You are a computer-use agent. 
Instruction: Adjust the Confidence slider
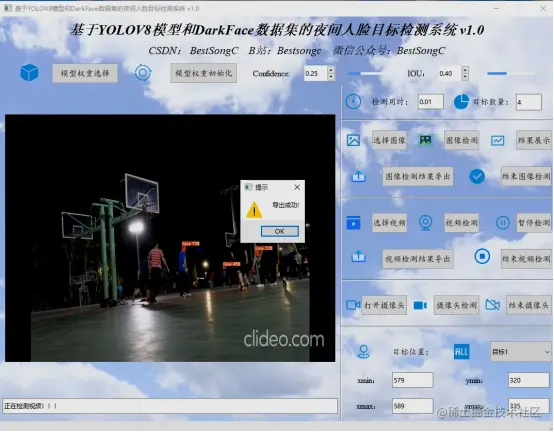[x=365, y=73]
